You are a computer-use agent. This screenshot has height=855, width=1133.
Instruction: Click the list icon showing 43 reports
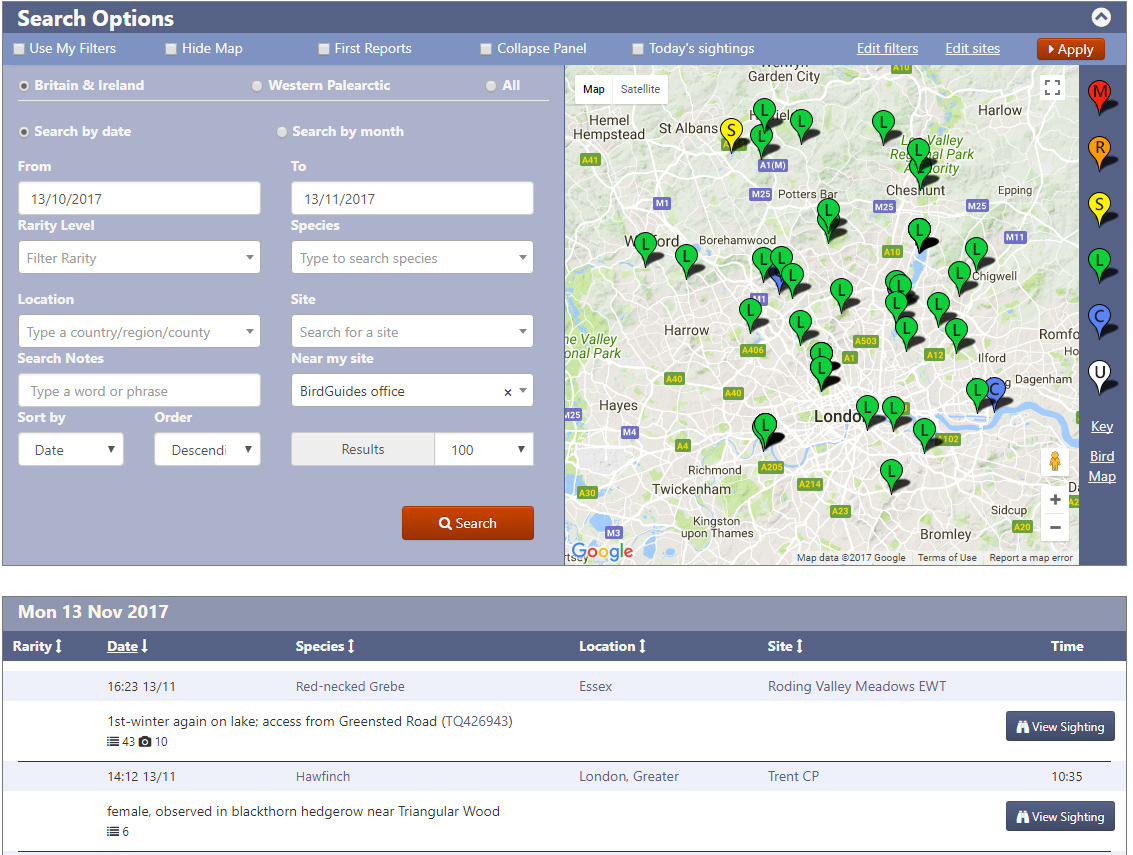113,742
